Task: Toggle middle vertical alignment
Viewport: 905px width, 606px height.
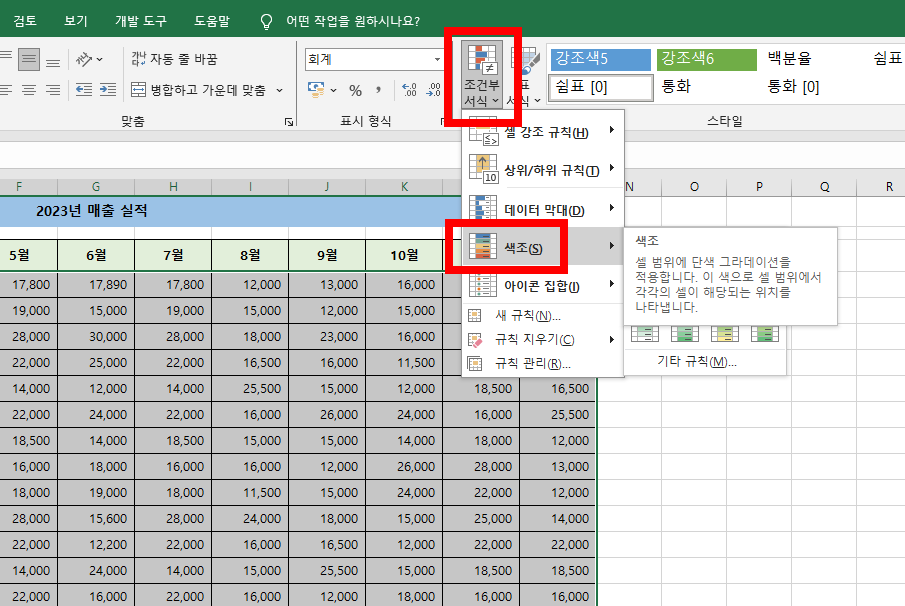Action: (29, 59)
